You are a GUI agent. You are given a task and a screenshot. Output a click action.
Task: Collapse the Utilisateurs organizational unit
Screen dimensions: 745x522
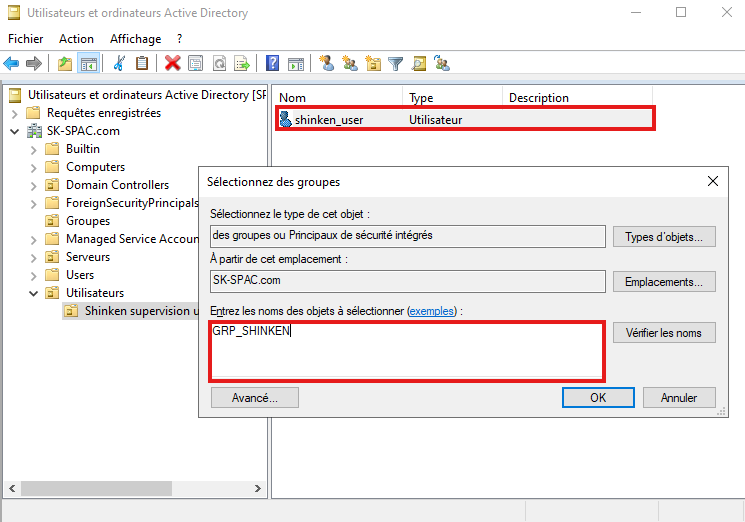[x=33, y=293]
